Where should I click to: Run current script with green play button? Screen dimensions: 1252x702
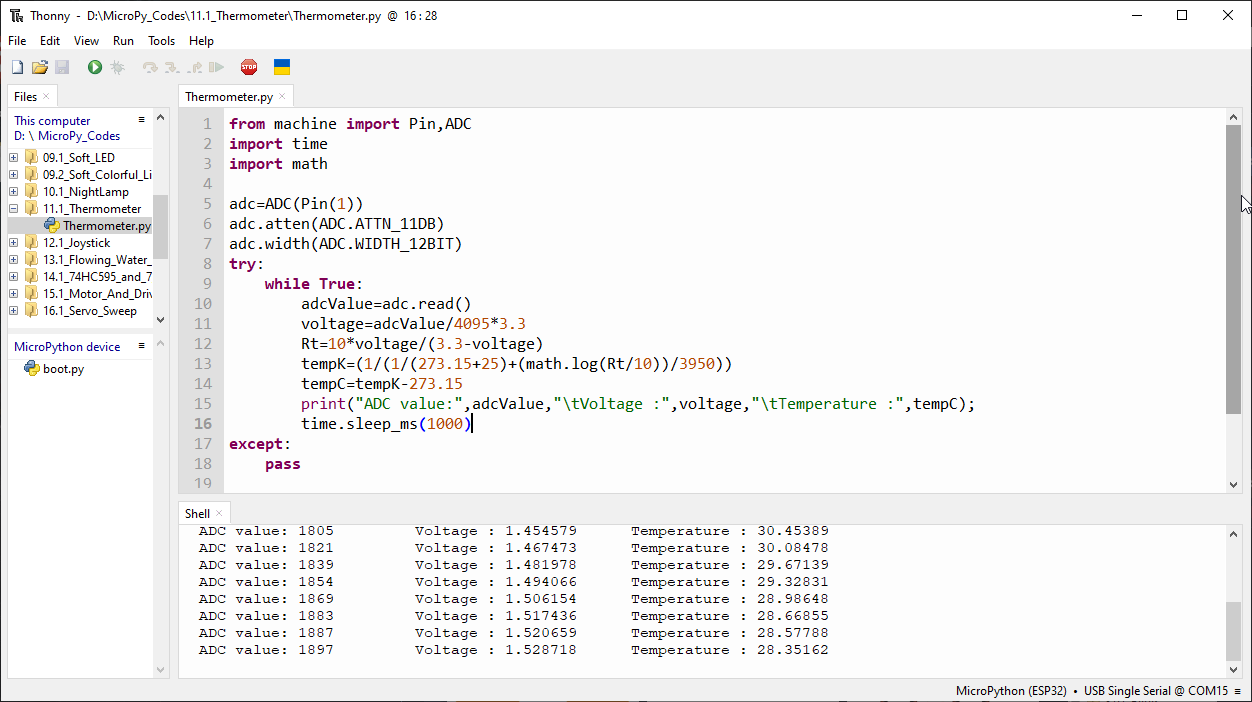[x=94, y=67]
